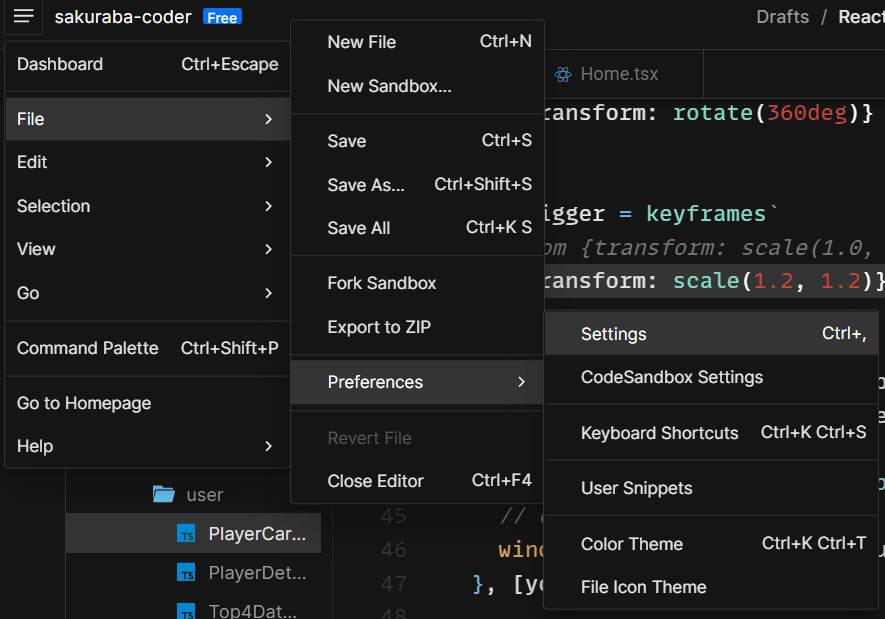Select Close Editor option
Viewport: 885px width, 619px height.
coord(417,481)
